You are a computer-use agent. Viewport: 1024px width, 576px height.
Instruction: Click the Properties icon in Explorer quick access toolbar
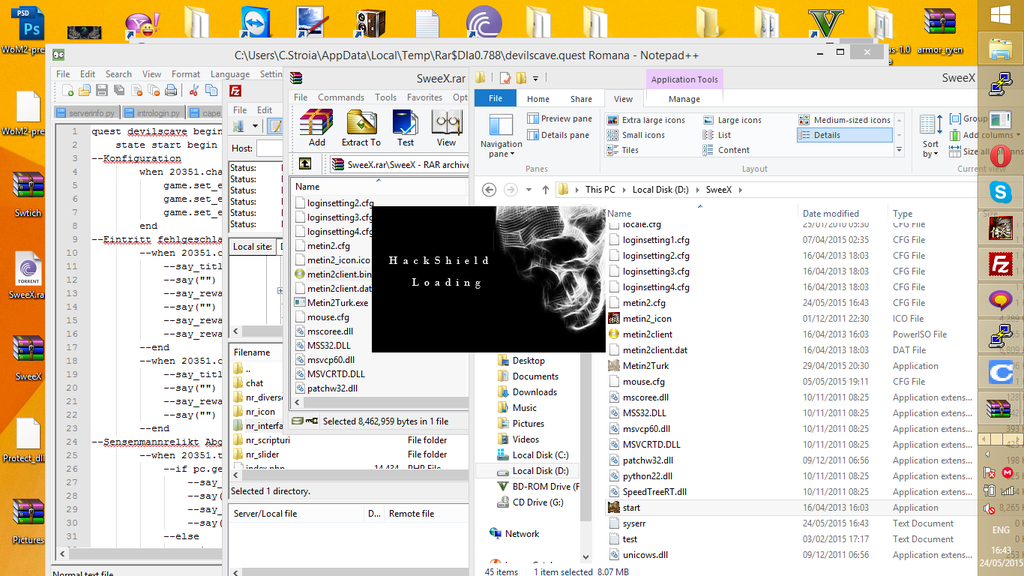[x=505, y=78]
